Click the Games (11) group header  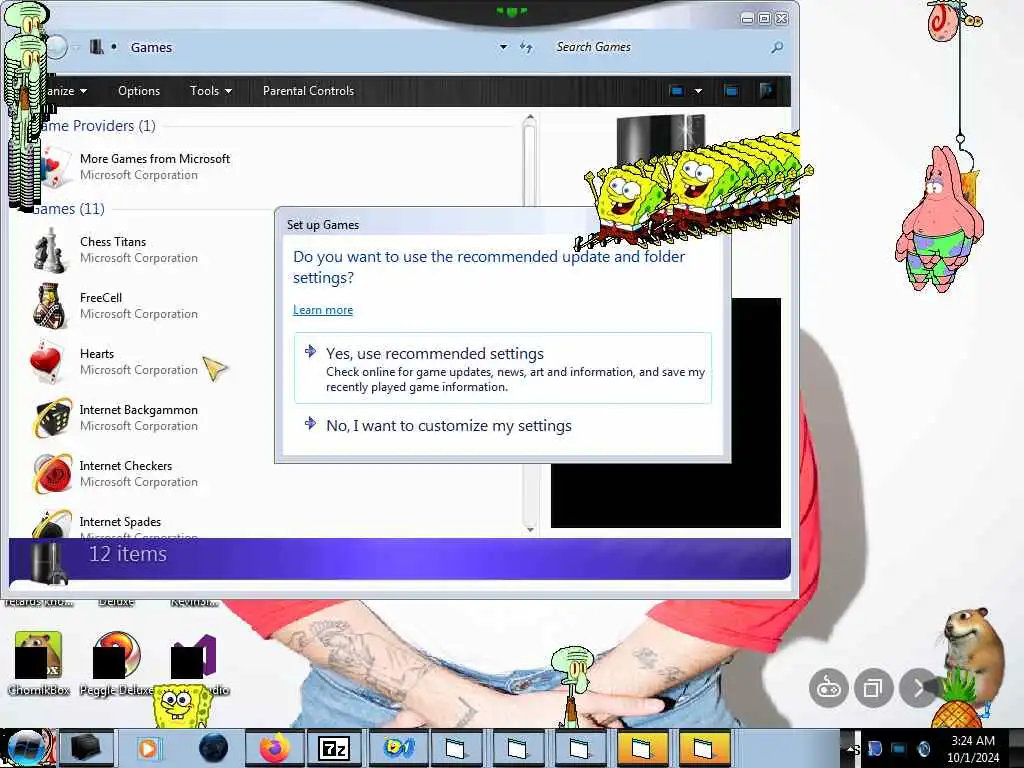point(67,209)
